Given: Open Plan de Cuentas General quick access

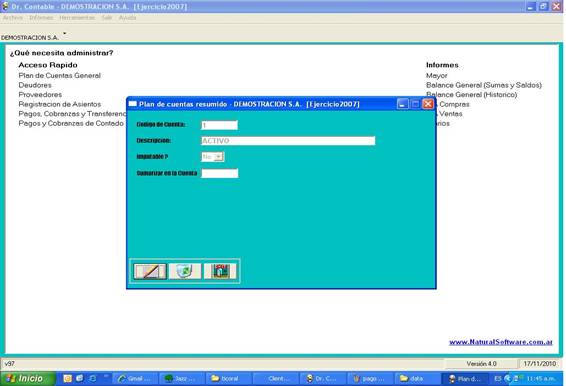Looking at the screenshot, I should point(60,75).
